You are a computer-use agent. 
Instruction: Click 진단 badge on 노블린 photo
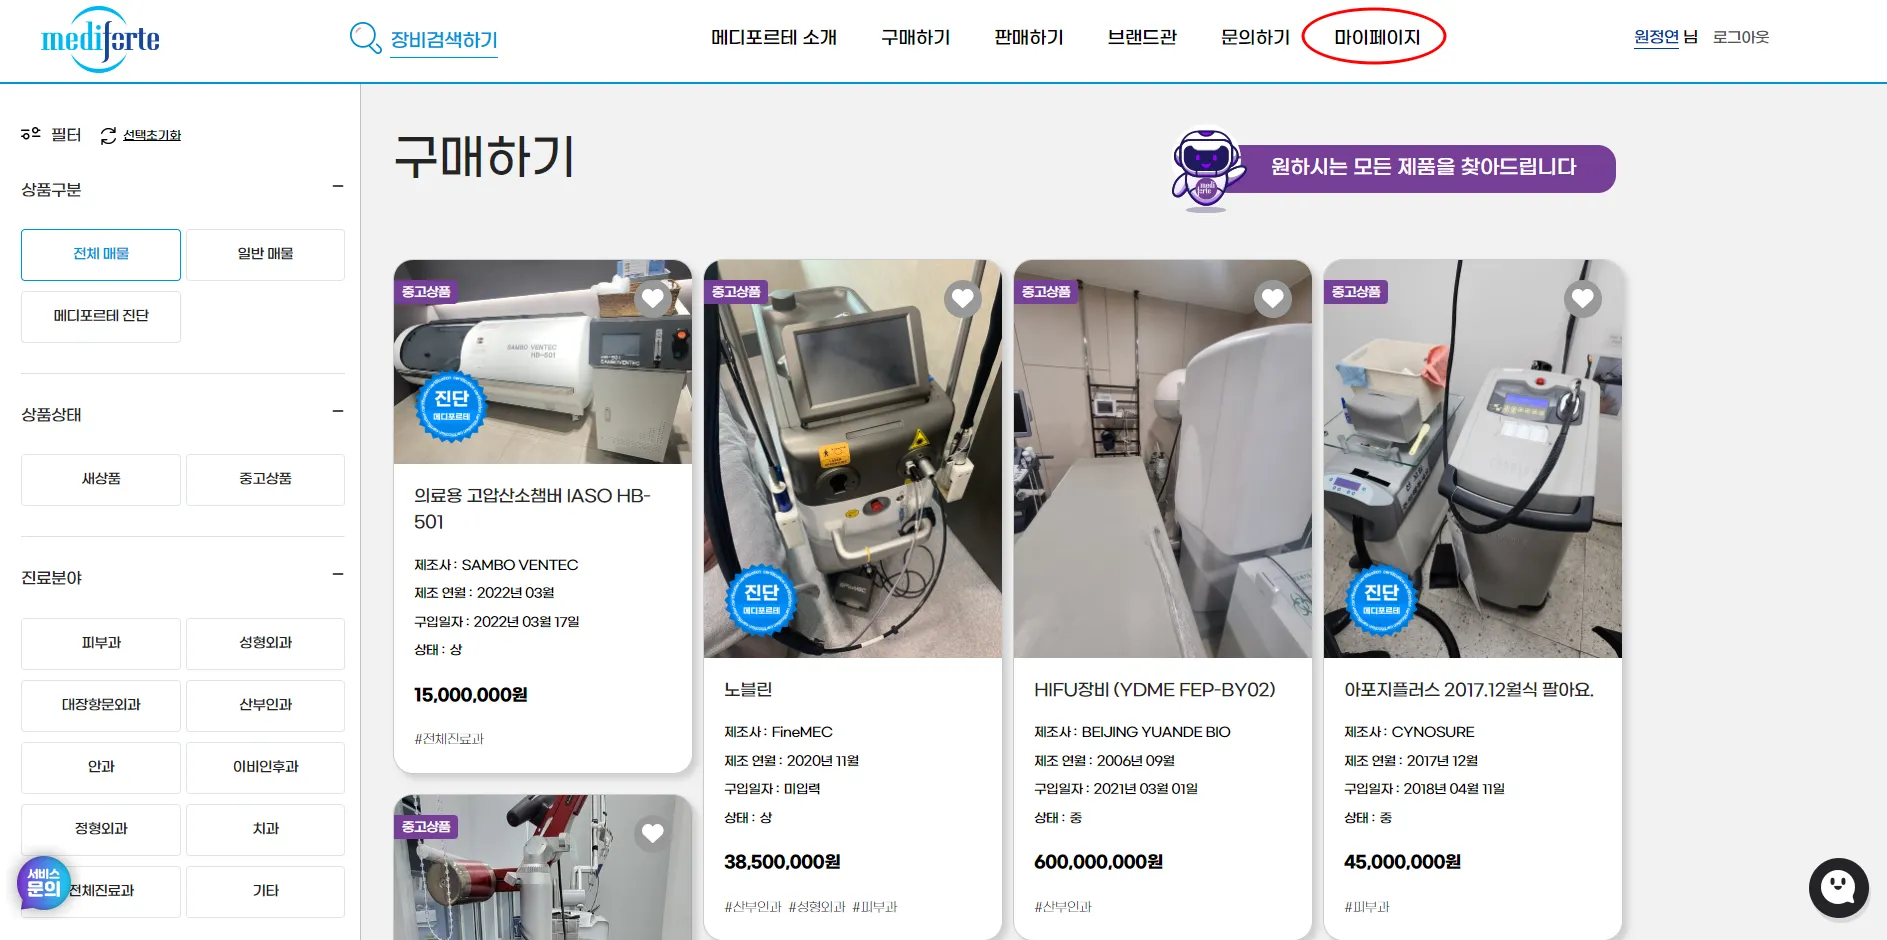tap(761, 601)
